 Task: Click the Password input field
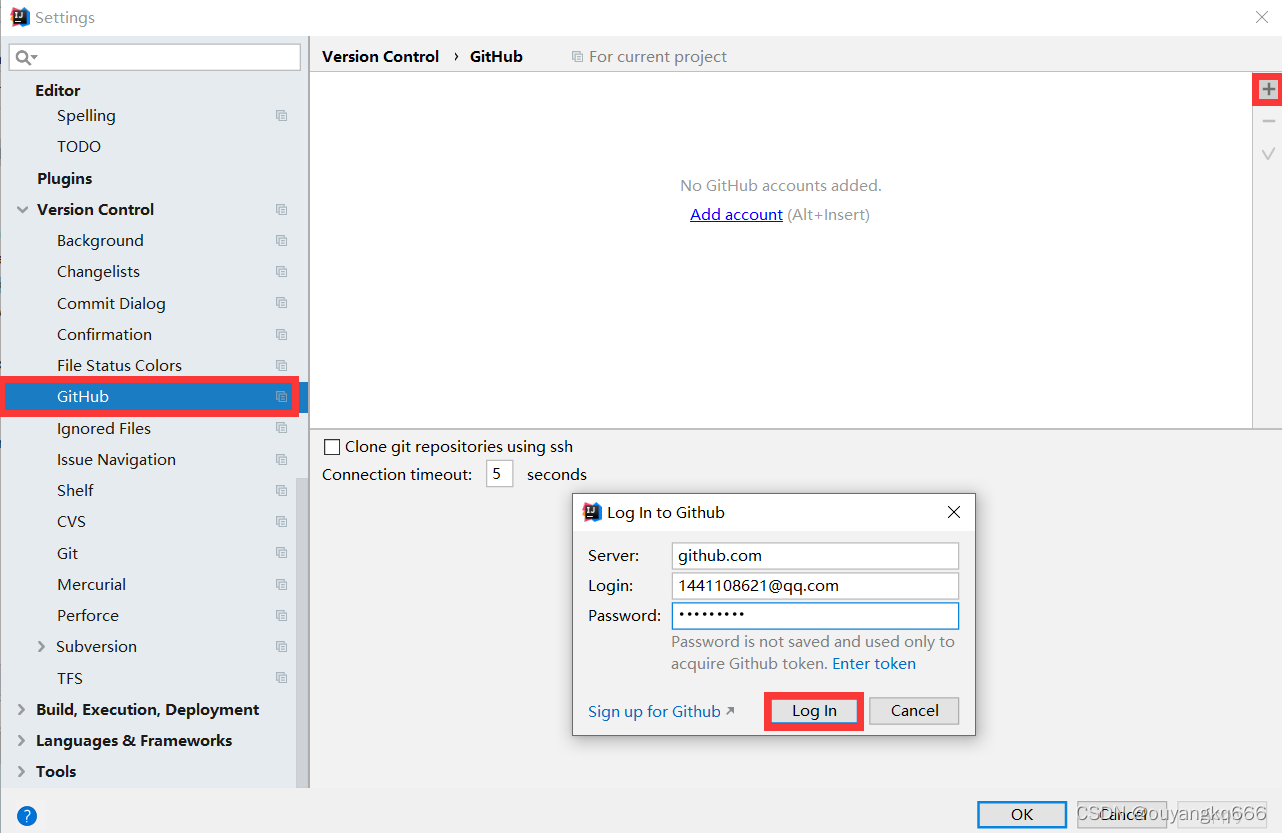click(x=815, y=615)
